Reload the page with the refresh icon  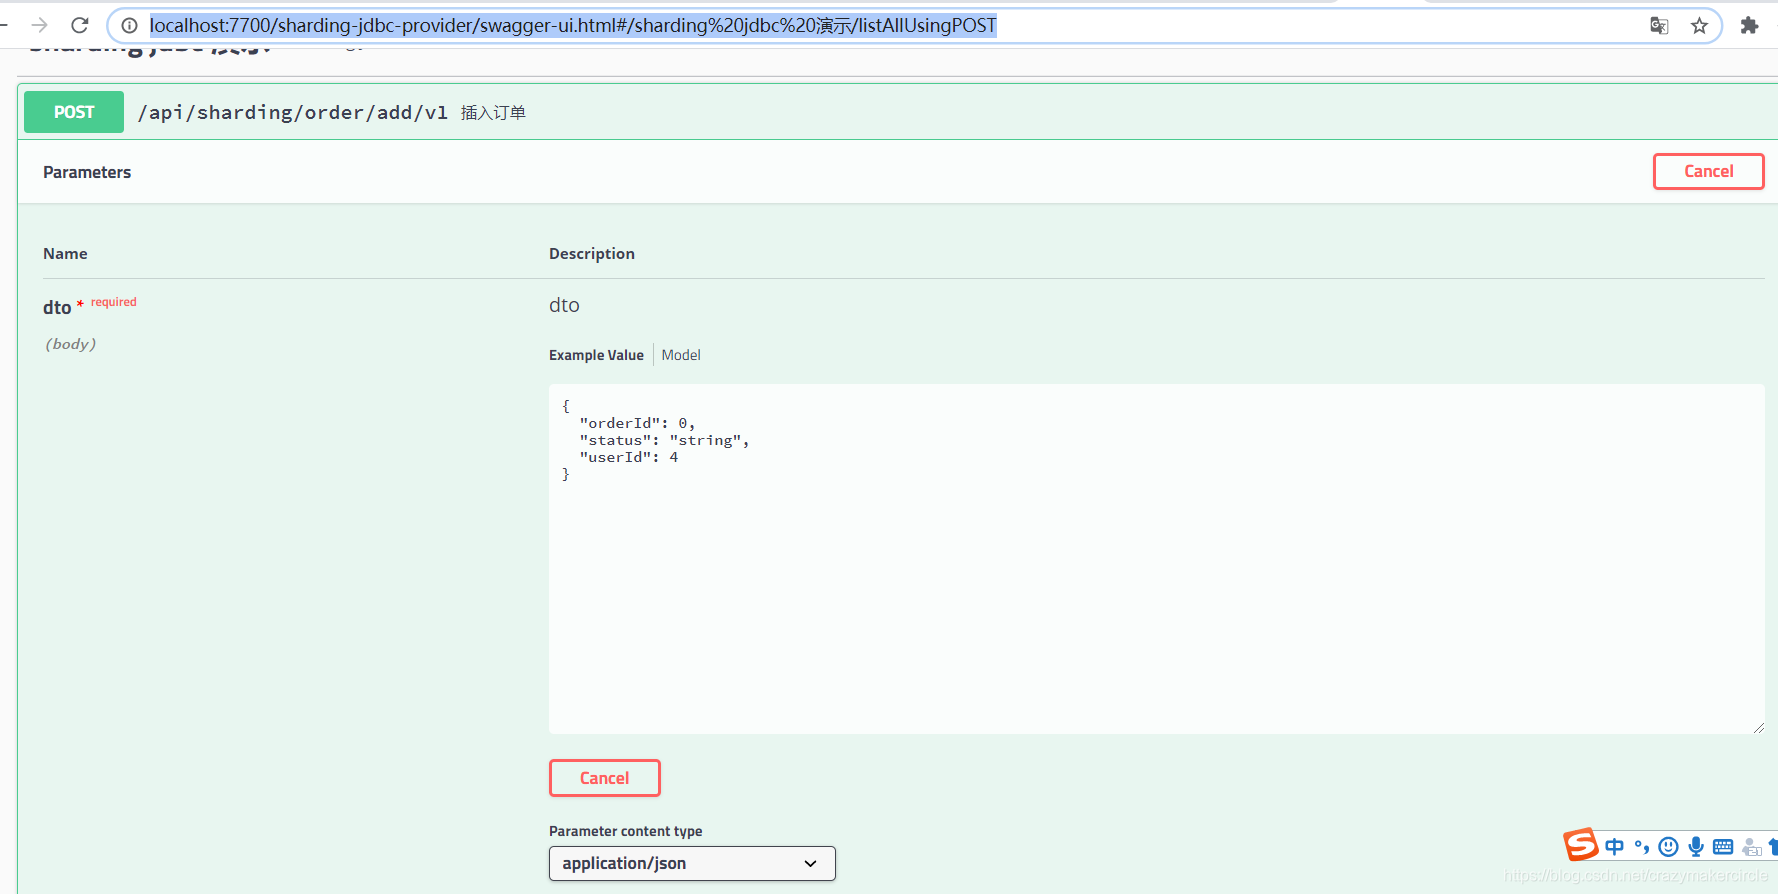click(80, 25)
